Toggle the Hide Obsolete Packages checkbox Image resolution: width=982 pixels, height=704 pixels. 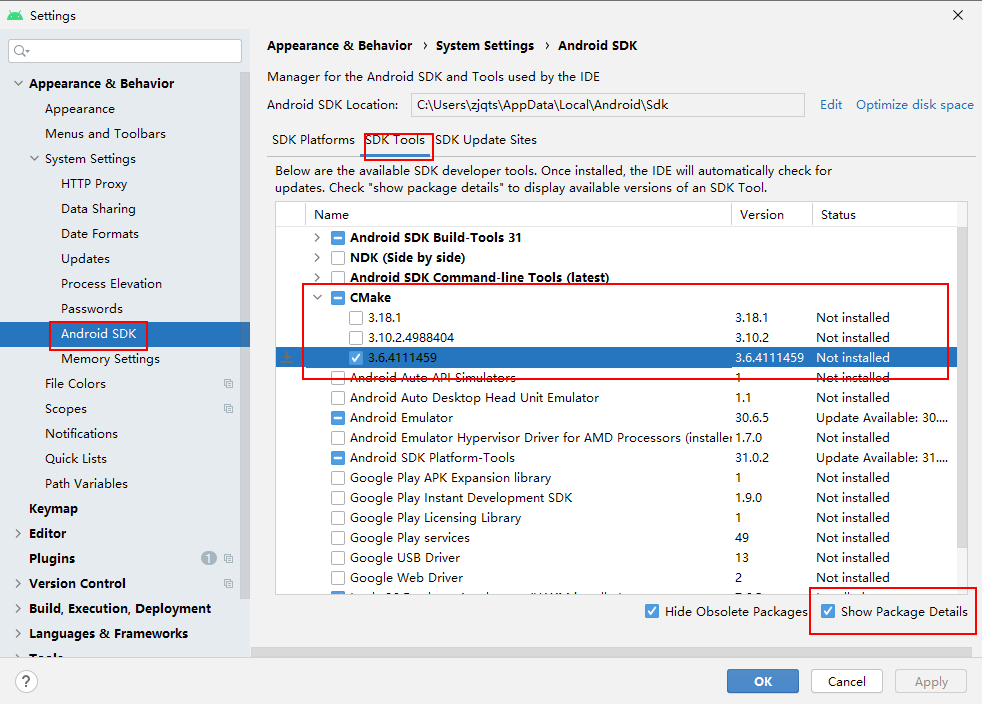(652, 611)
